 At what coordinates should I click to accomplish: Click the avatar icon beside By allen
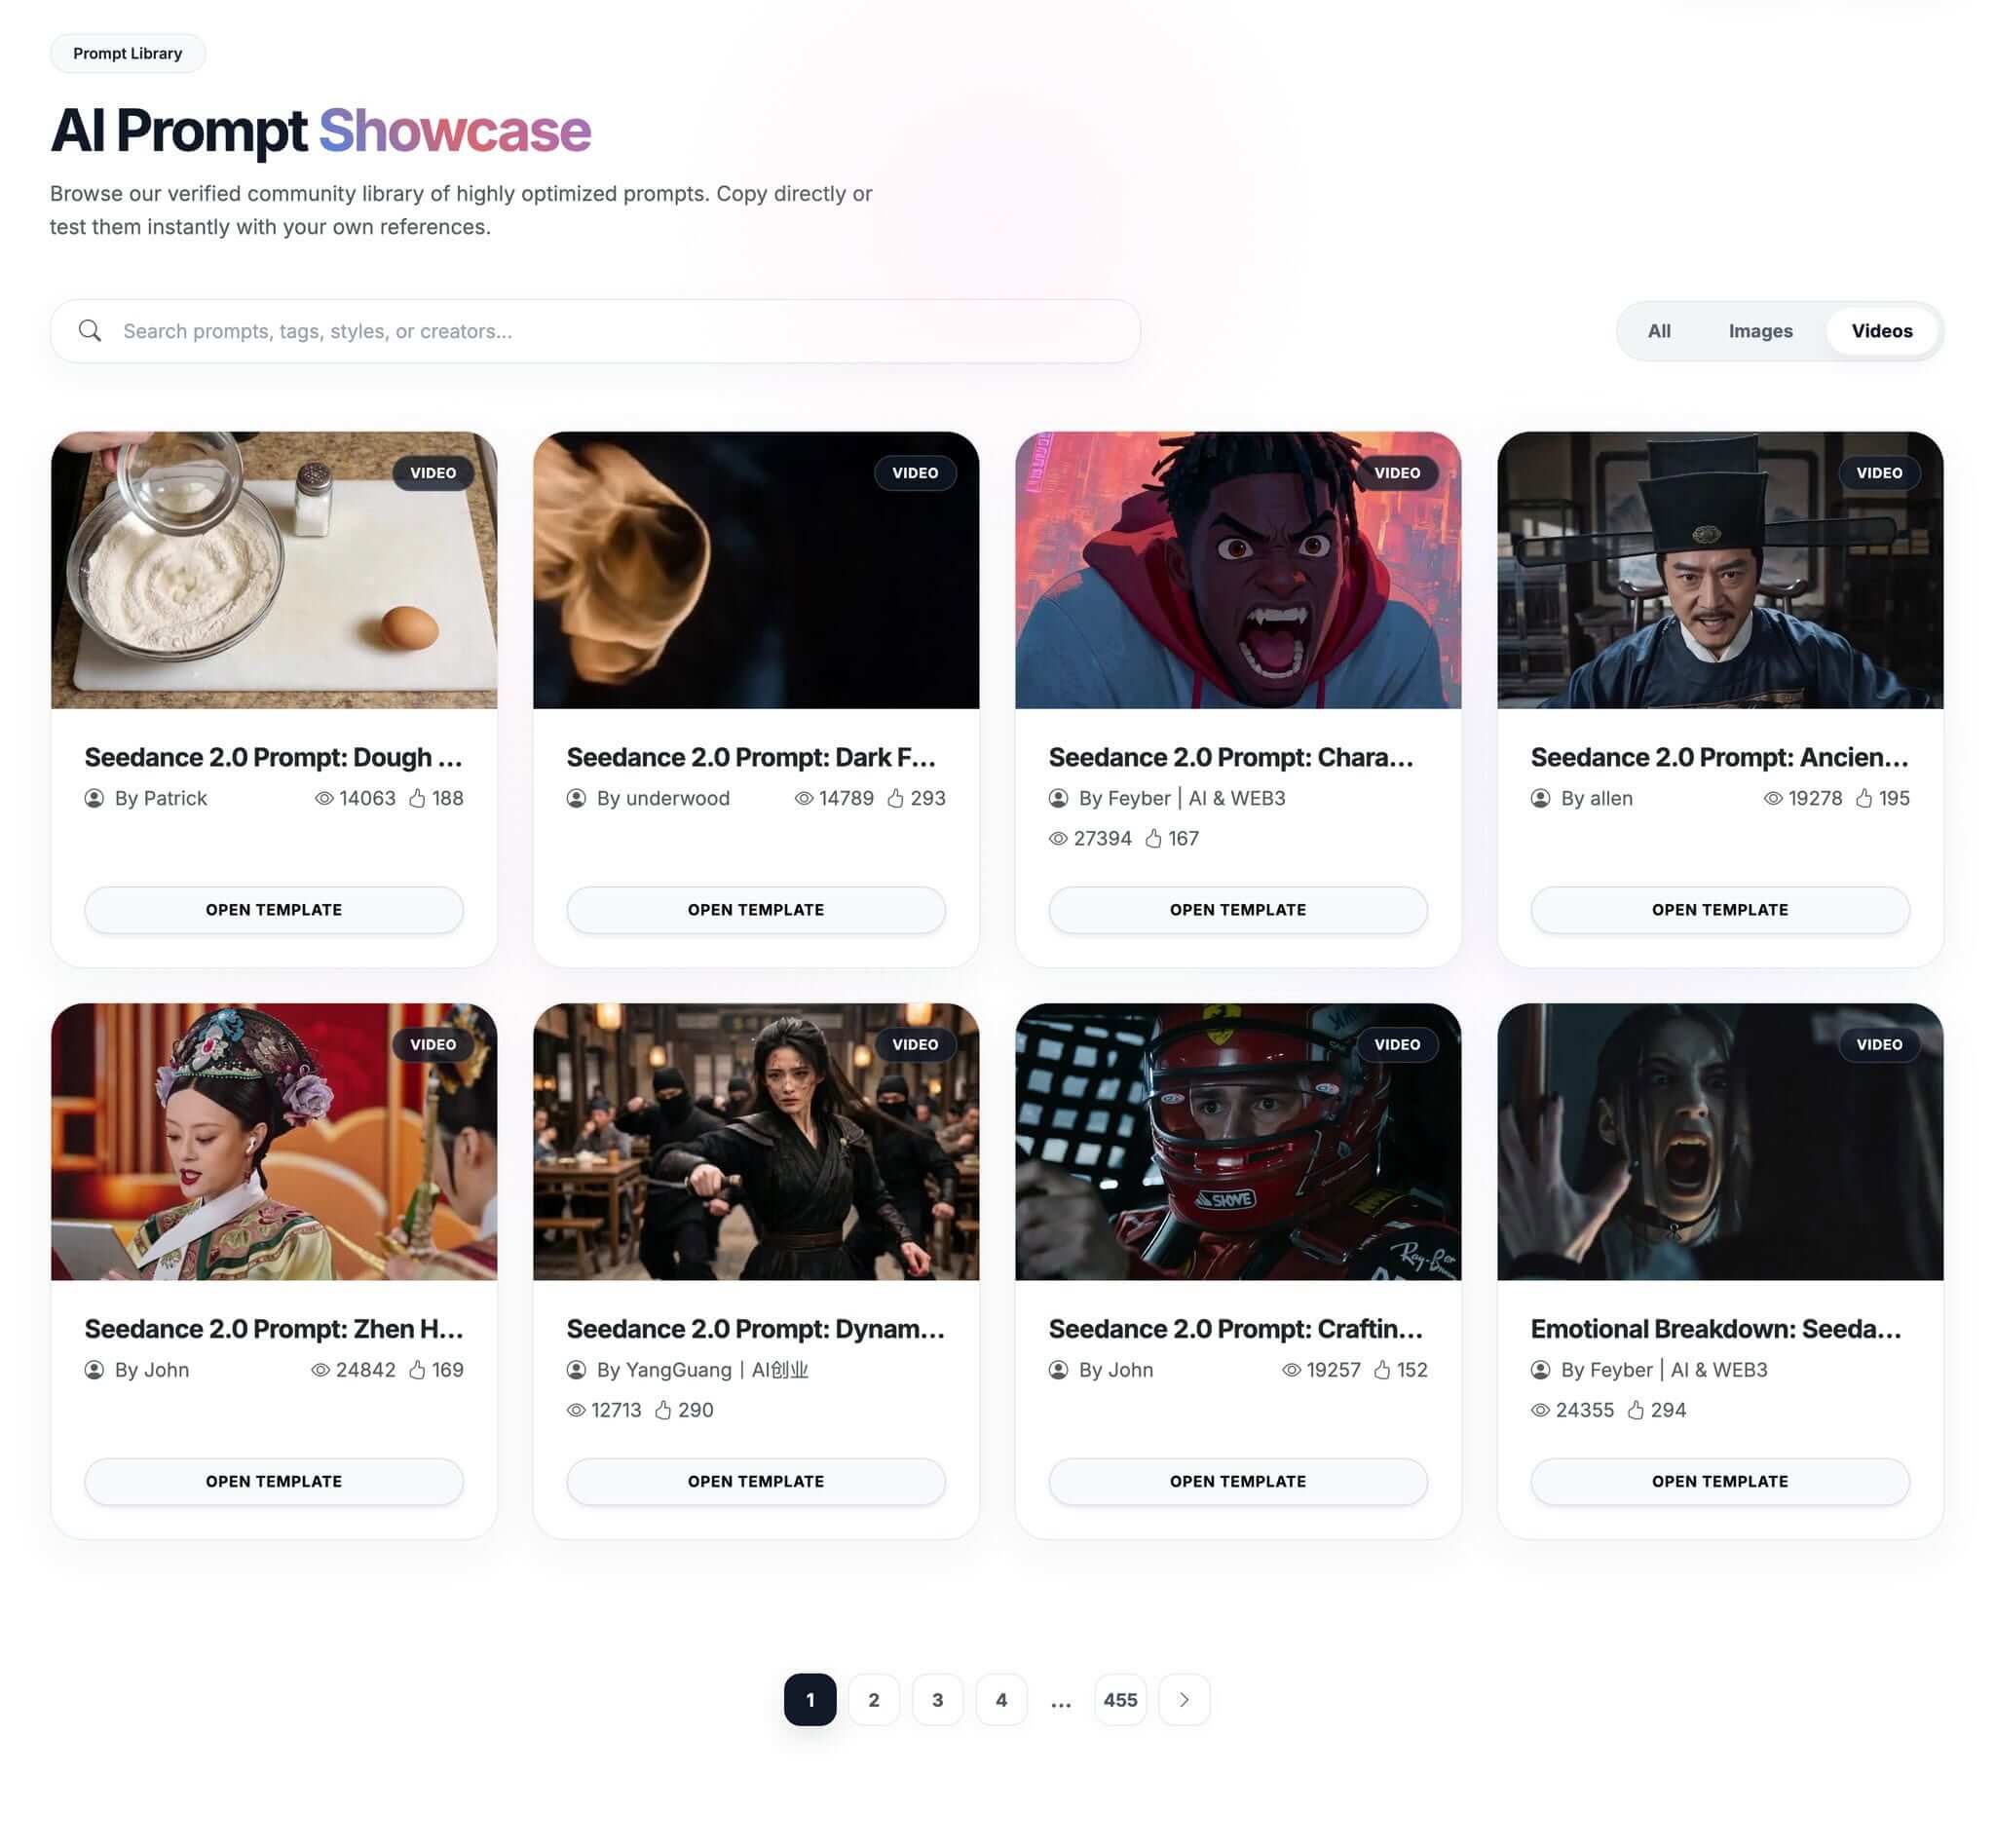click(x=1540, y=798)
